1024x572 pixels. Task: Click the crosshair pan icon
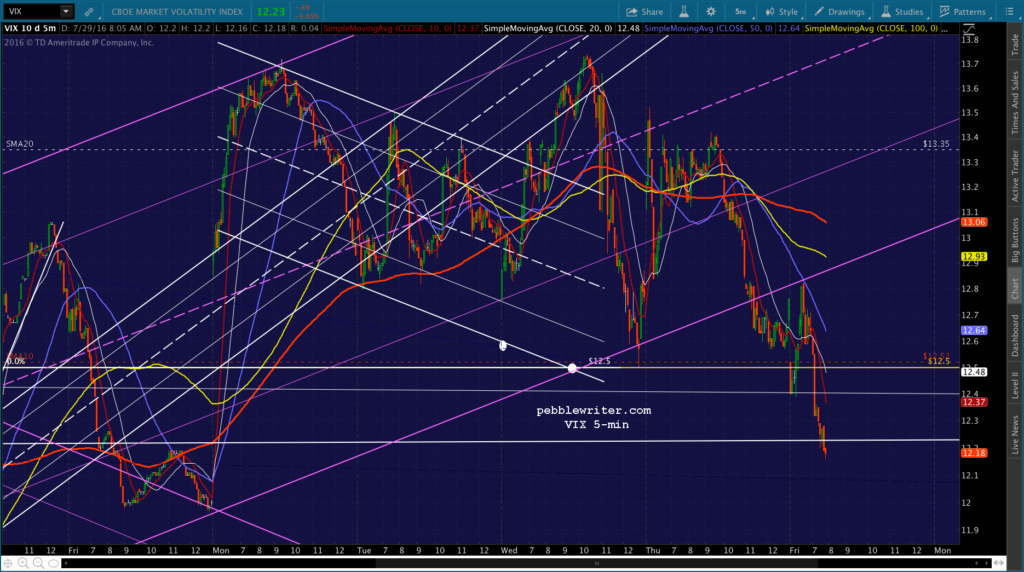(8, 563)
